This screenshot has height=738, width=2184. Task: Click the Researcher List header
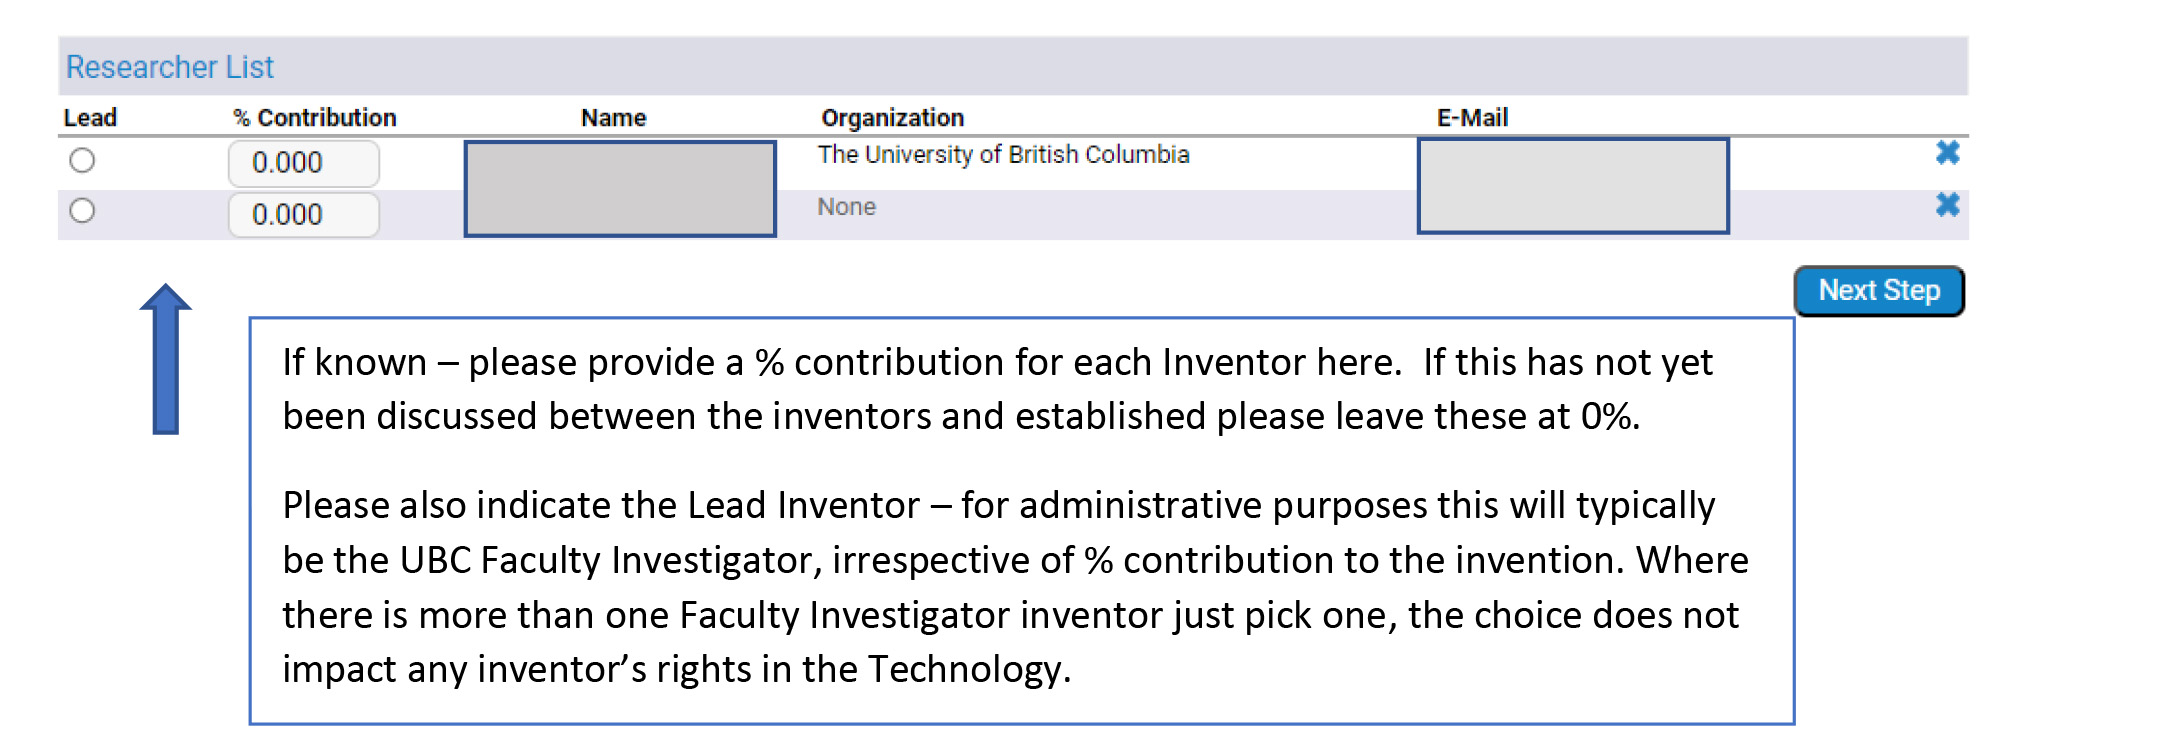click(x=170, y=66)
